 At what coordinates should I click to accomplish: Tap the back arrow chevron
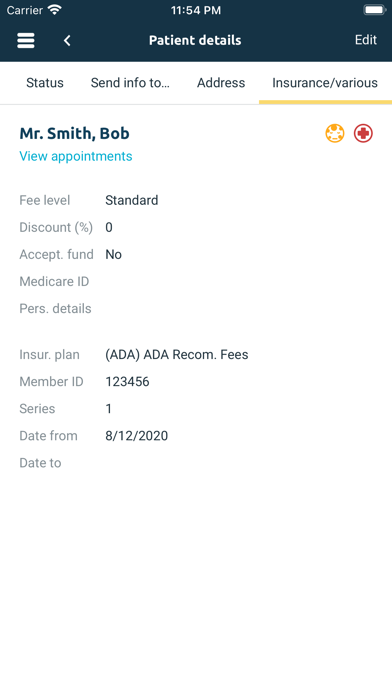(x=67, y=40)
